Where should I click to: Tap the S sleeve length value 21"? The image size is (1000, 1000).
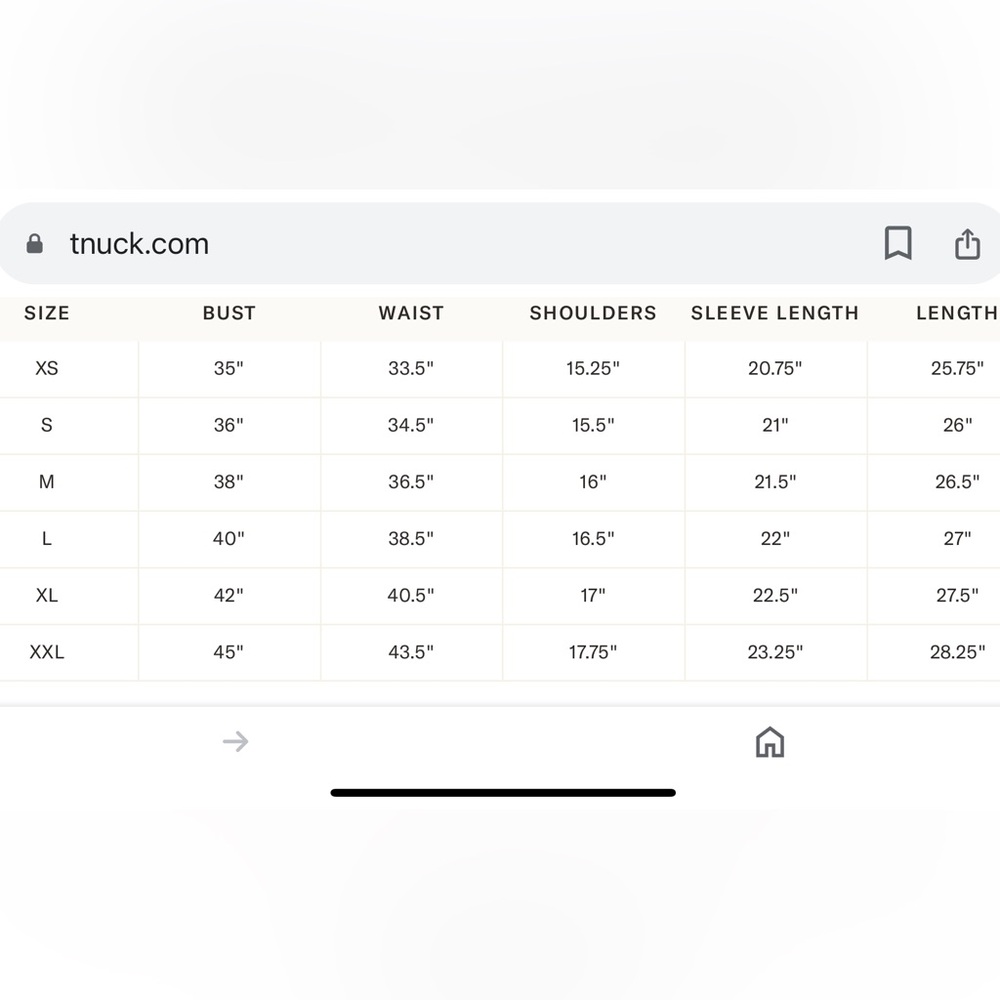point(775,425)
